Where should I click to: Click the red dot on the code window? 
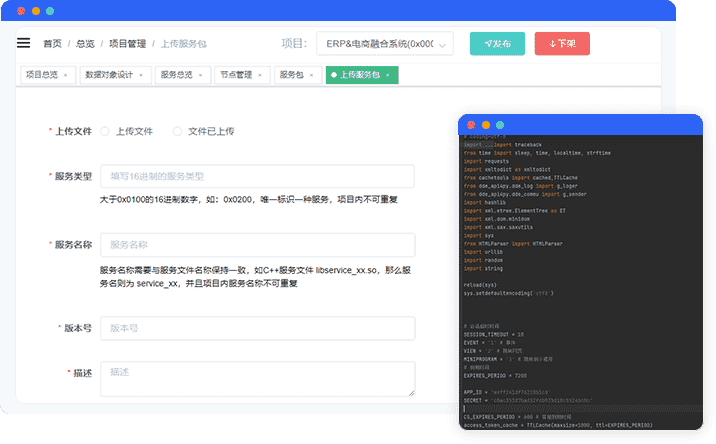point(470,123)
